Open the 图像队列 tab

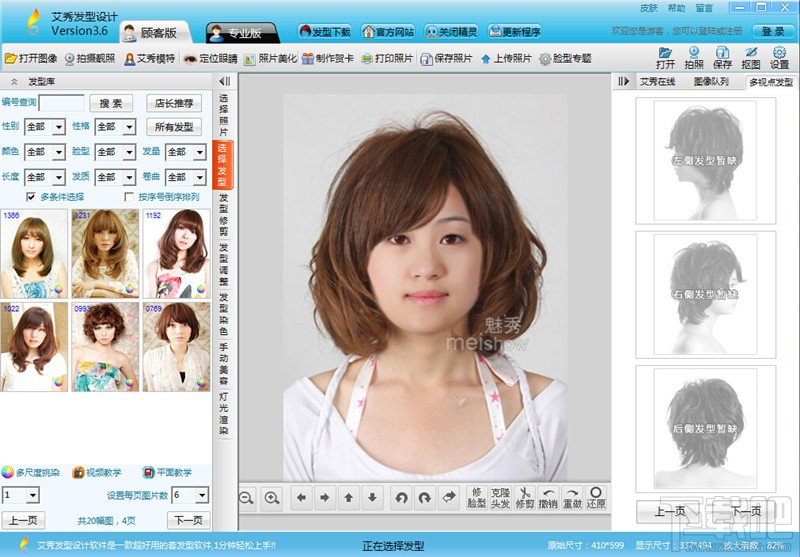tap(711, 82)
